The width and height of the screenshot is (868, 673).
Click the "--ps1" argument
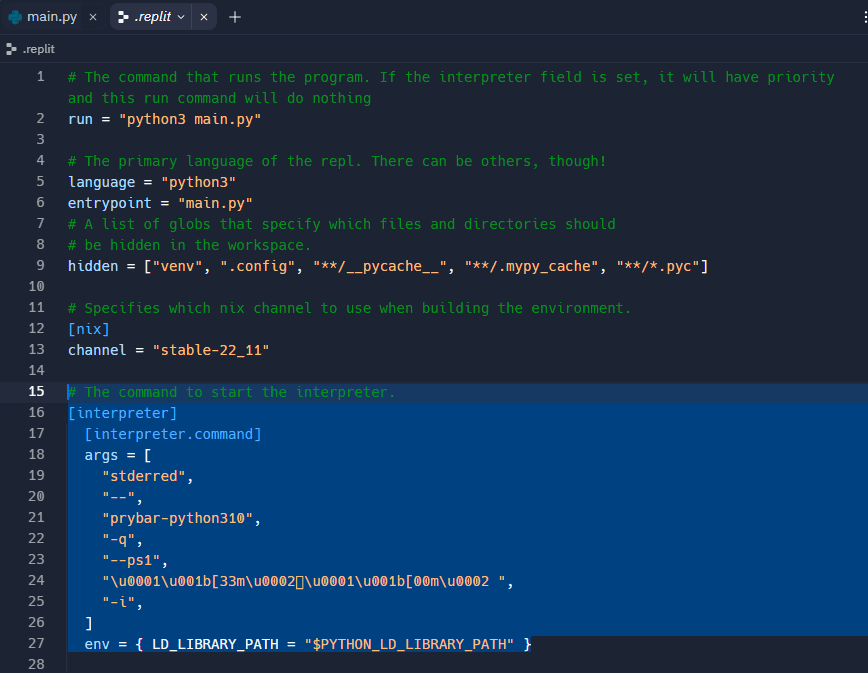pyautogui.click(x=131, y=560)
